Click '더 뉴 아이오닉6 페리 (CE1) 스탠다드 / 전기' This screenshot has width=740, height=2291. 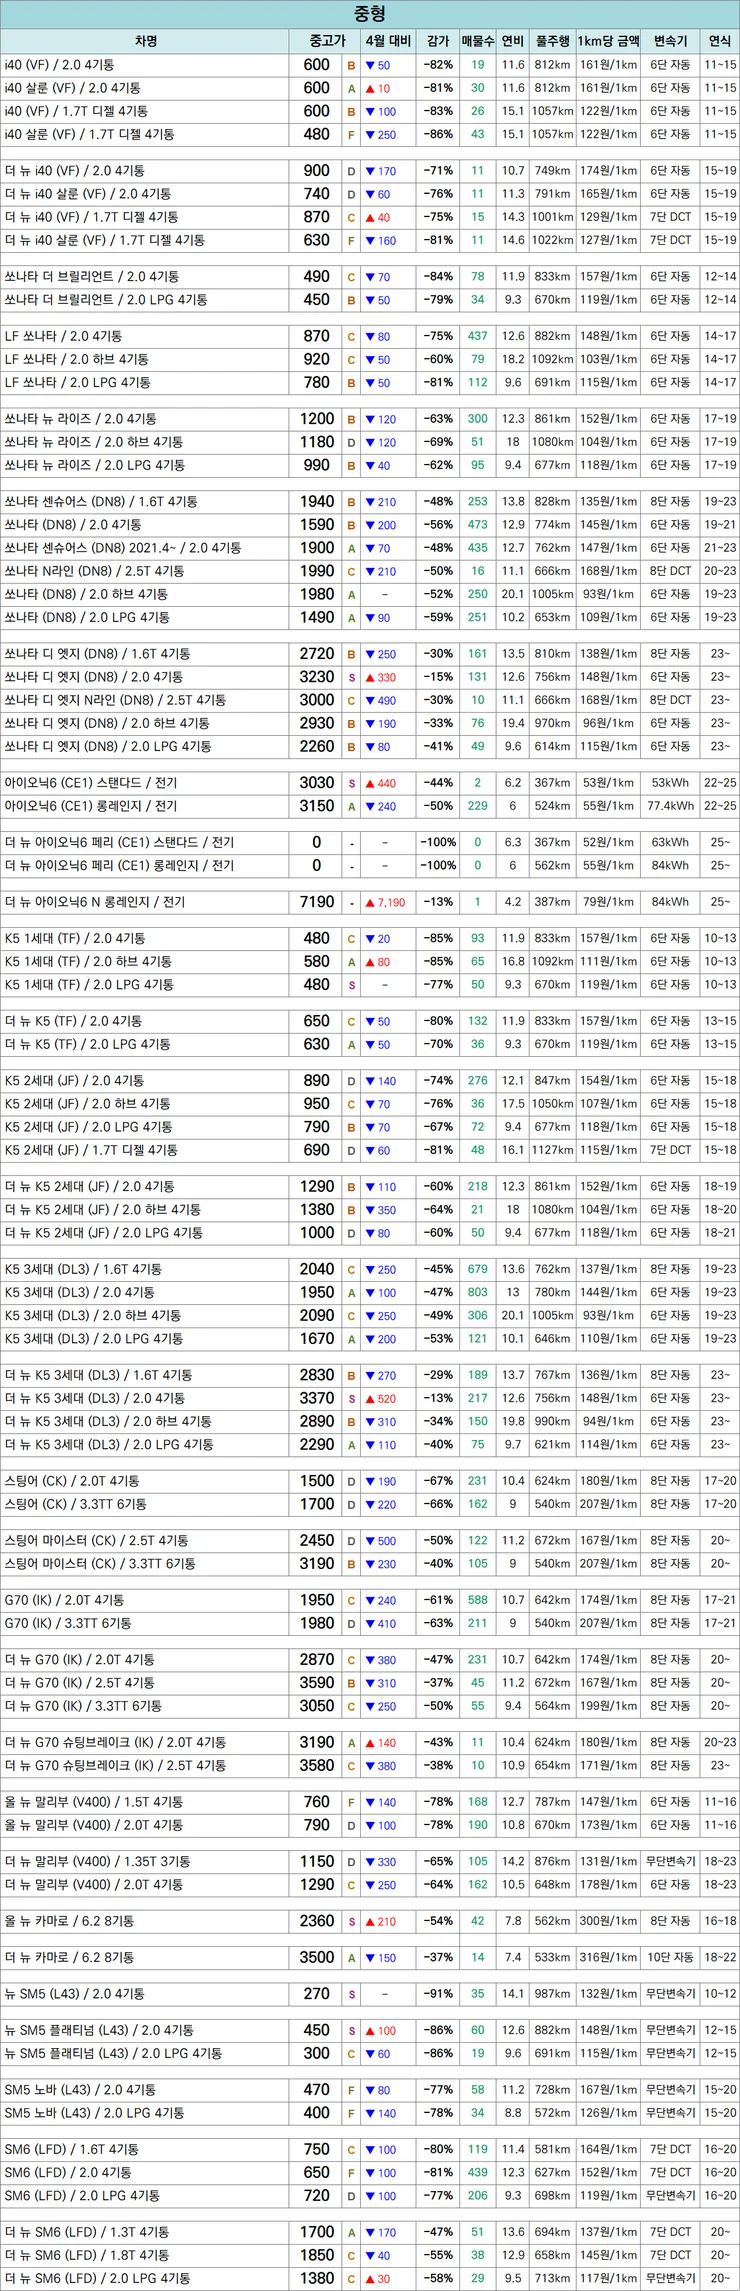119,842
